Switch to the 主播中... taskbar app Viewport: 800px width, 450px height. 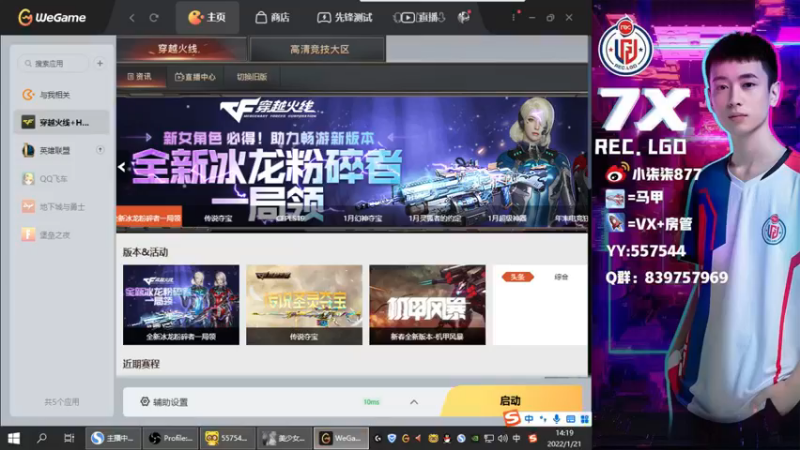click(x=113, y=438)
